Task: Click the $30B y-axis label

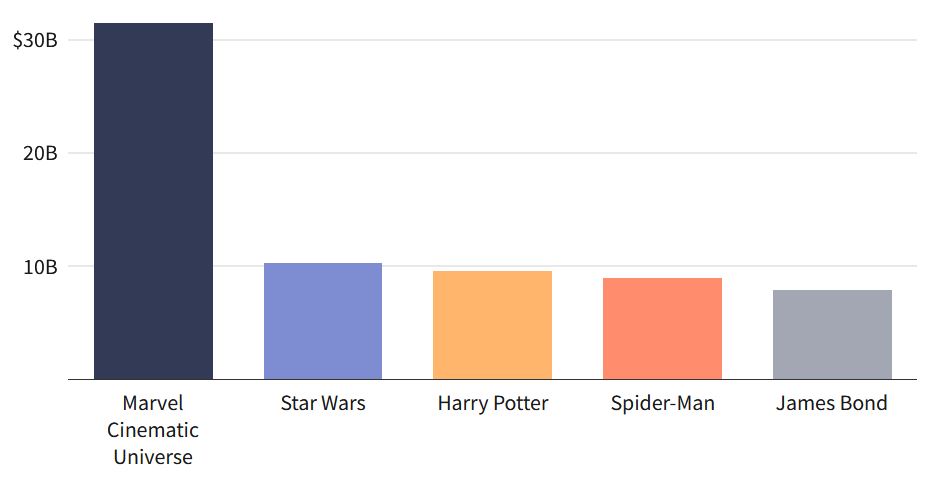Action: click(x=35, y=41)
